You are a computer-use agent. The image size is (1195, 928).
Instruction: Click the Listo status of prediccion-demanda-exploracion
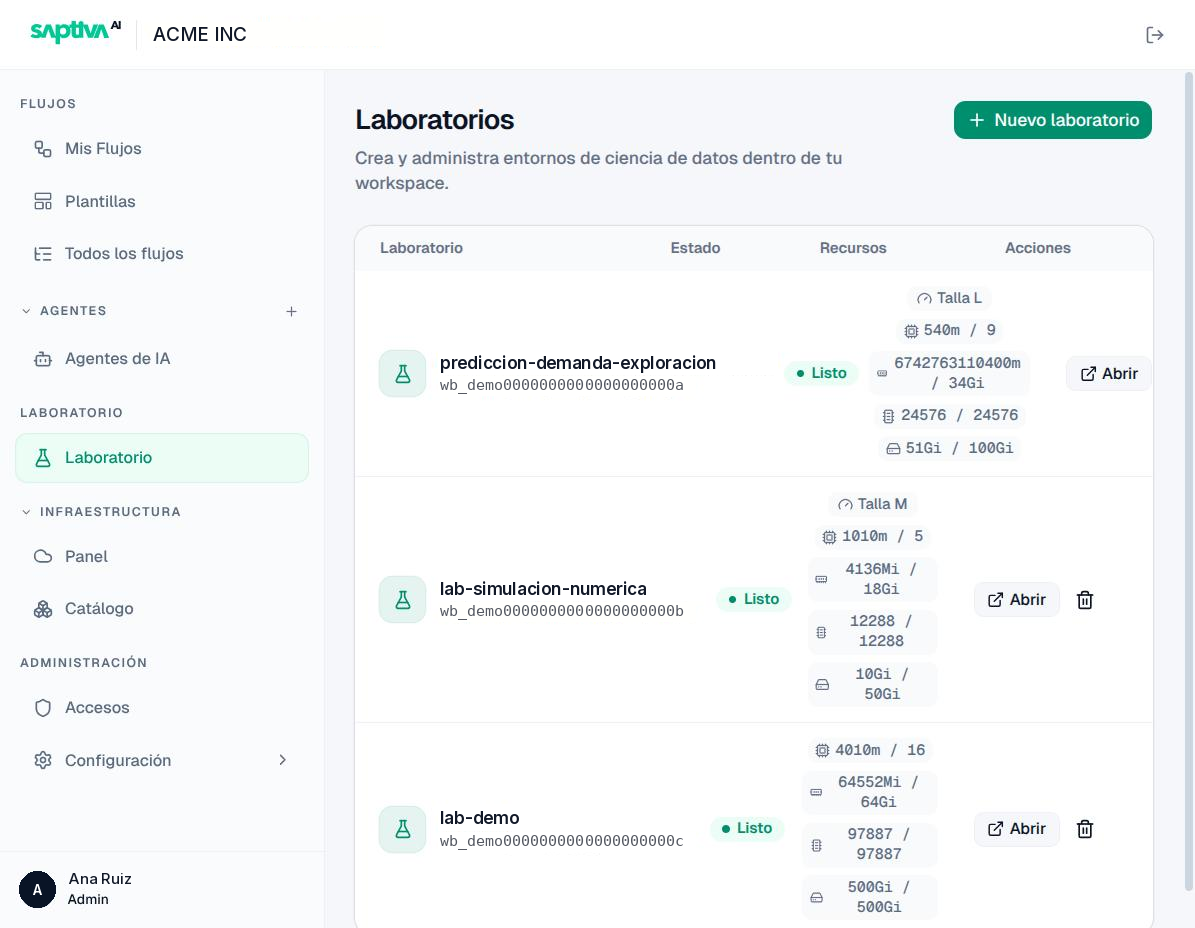[x=821, y=373]
